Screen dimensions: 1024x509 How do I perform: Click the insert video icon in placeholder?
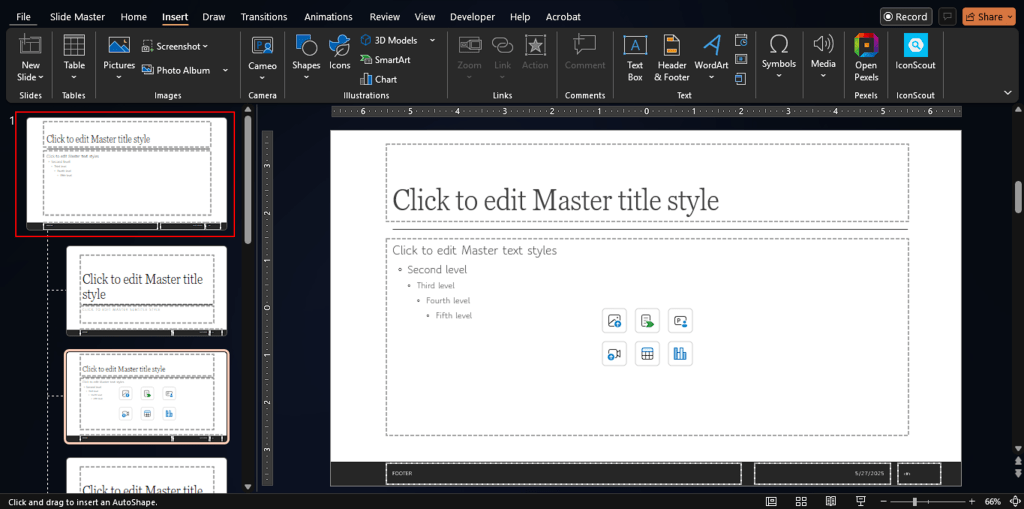click(x=614, y=354)
